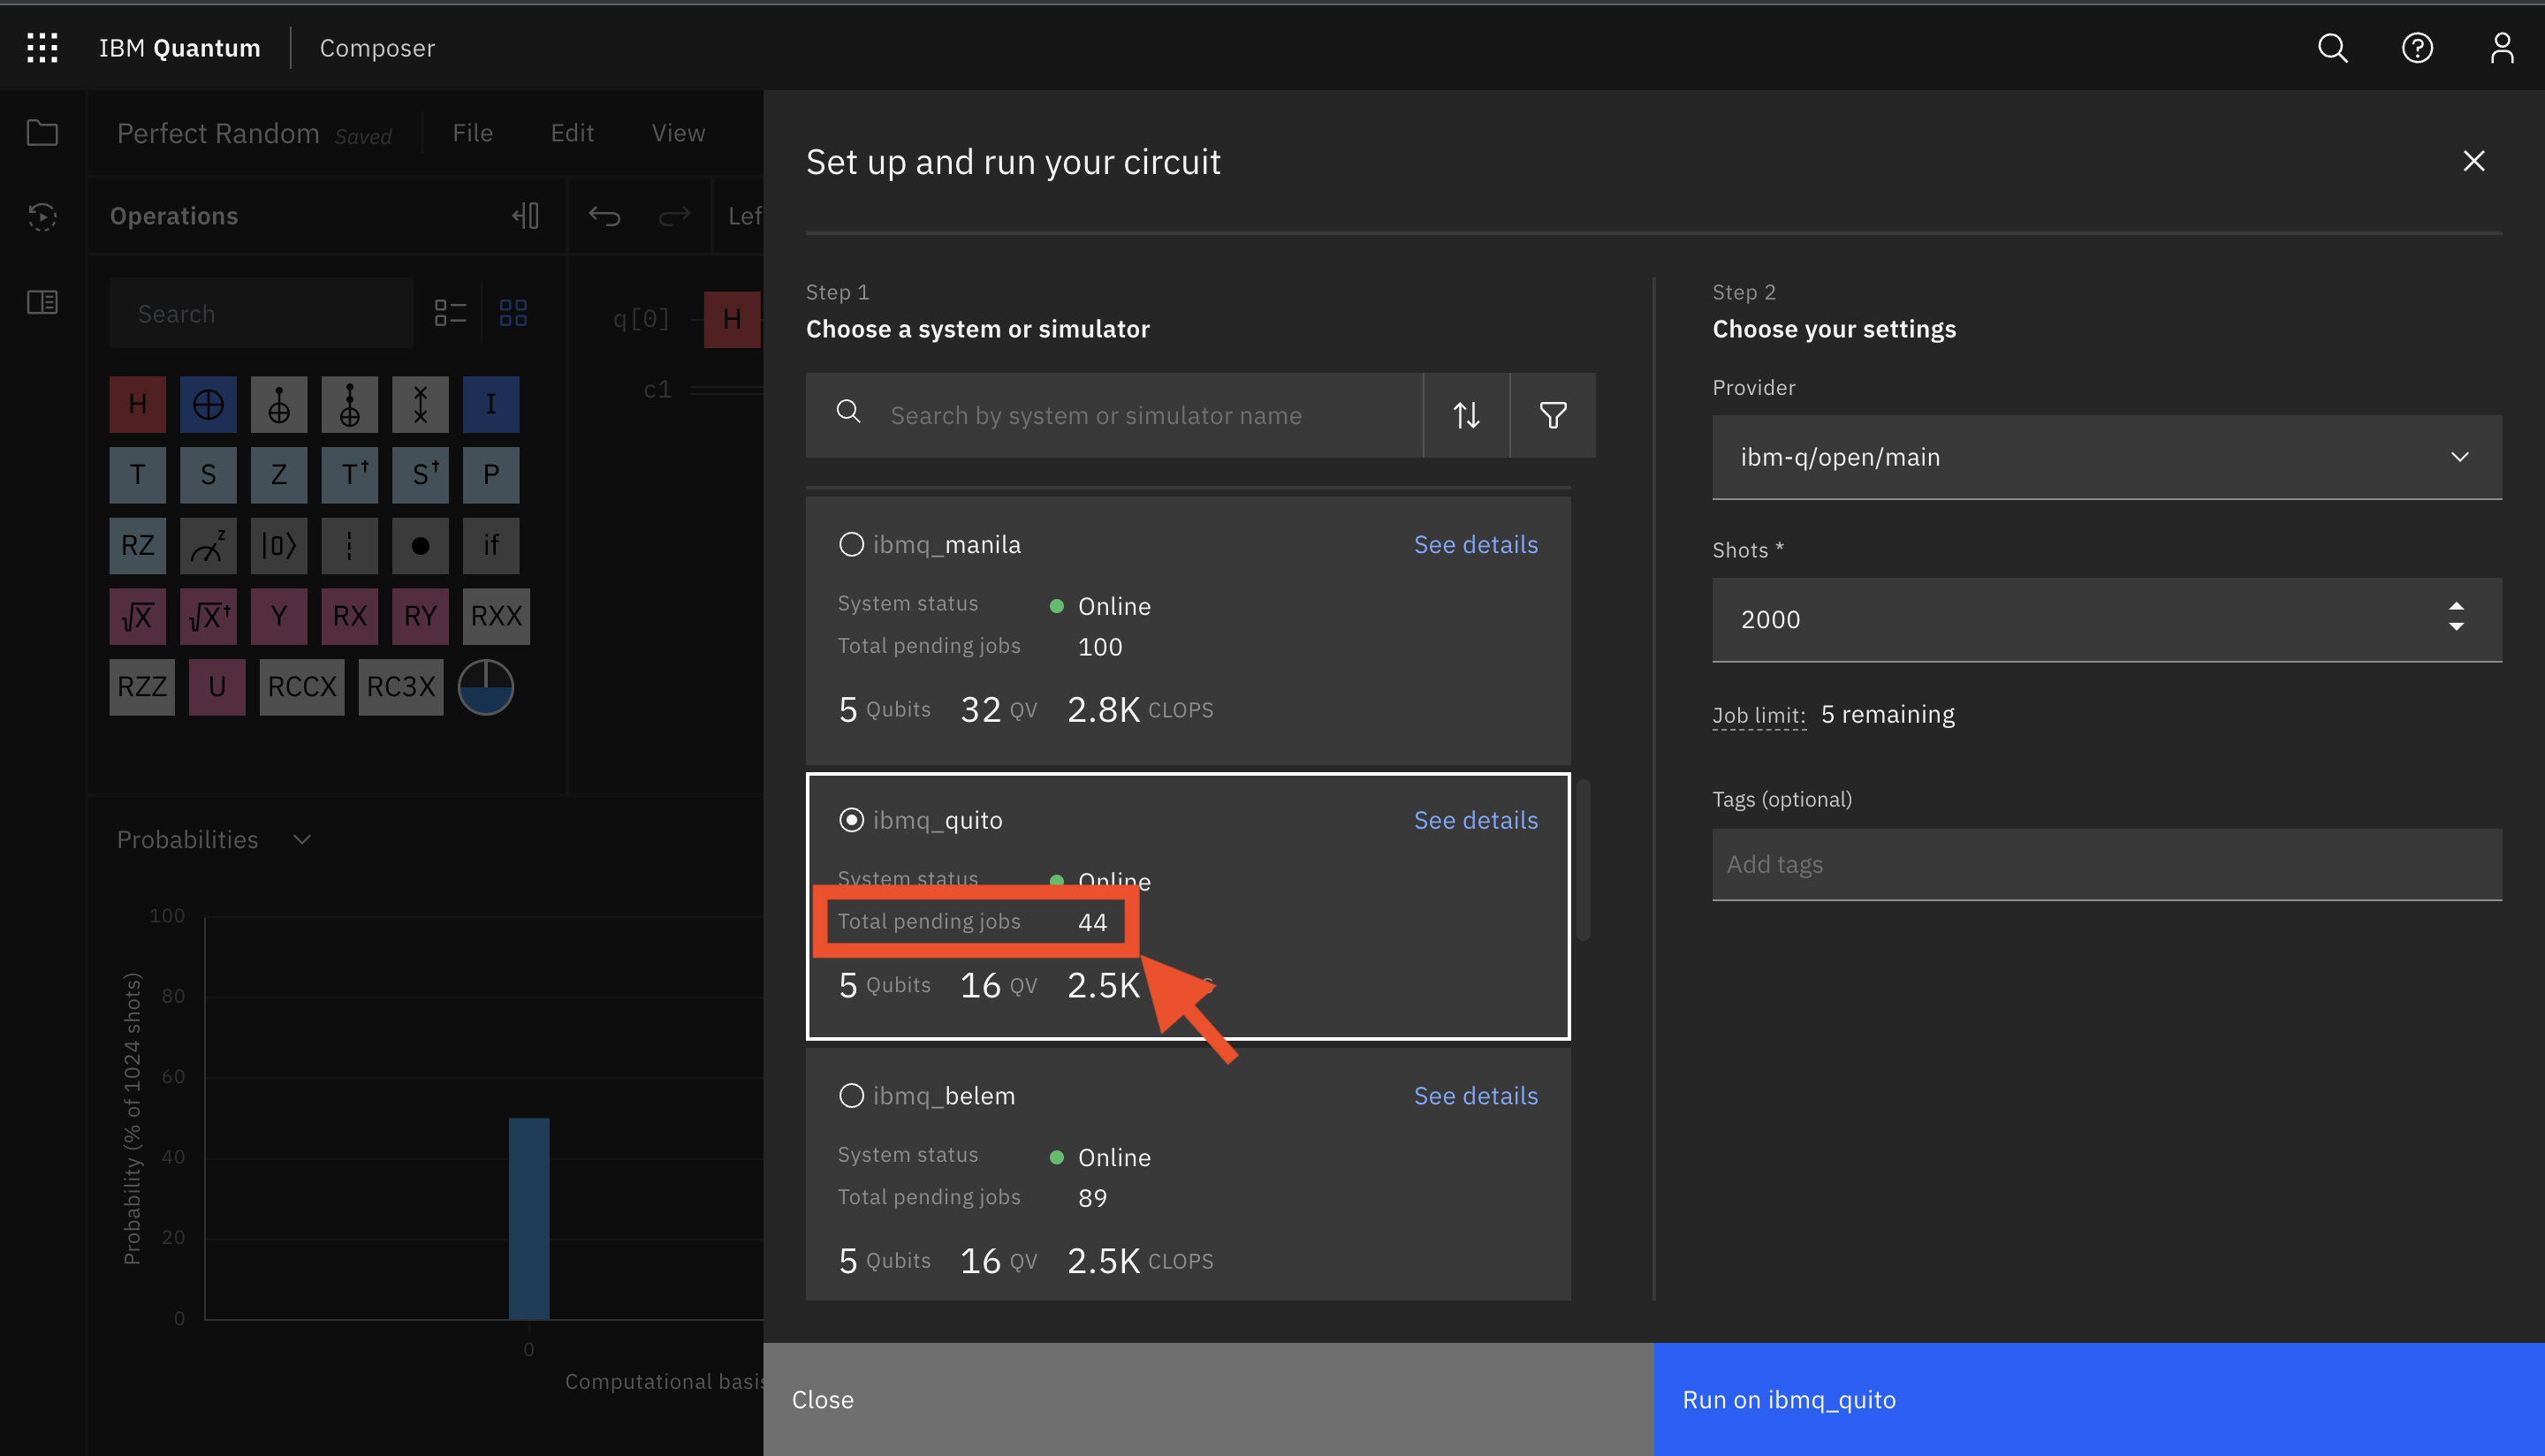Select the CNOT gate
The width and height of the screenshot is (2545, 1456).
pos(208,404)
